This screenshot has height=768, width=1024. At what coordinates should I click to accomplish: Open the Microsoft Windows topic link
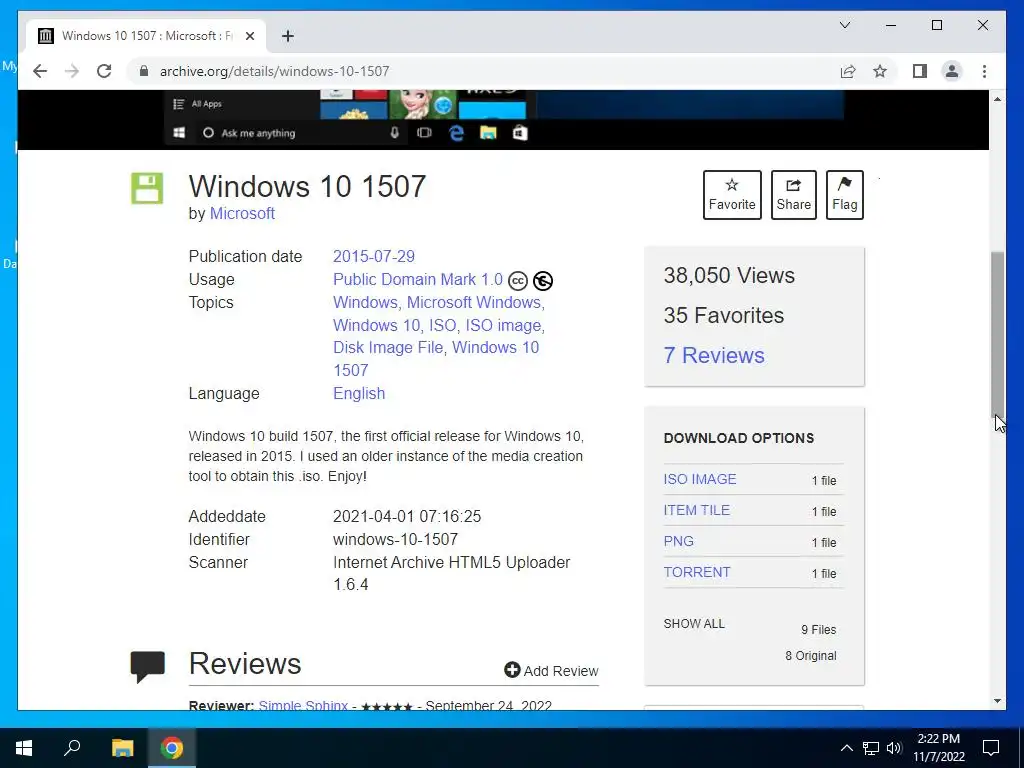[474, 302]
